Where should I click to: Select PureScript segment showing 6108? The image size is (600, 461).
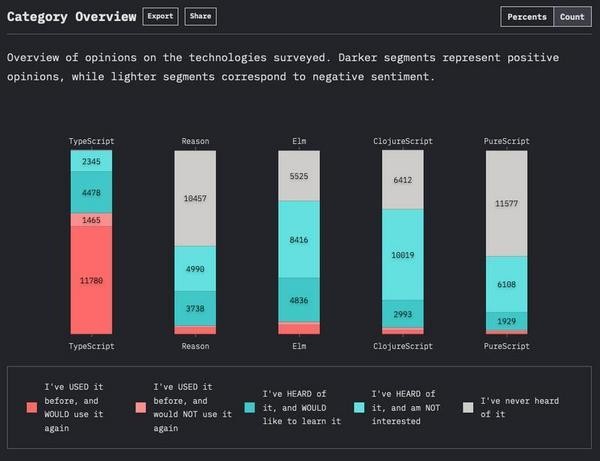pos(507,284)
